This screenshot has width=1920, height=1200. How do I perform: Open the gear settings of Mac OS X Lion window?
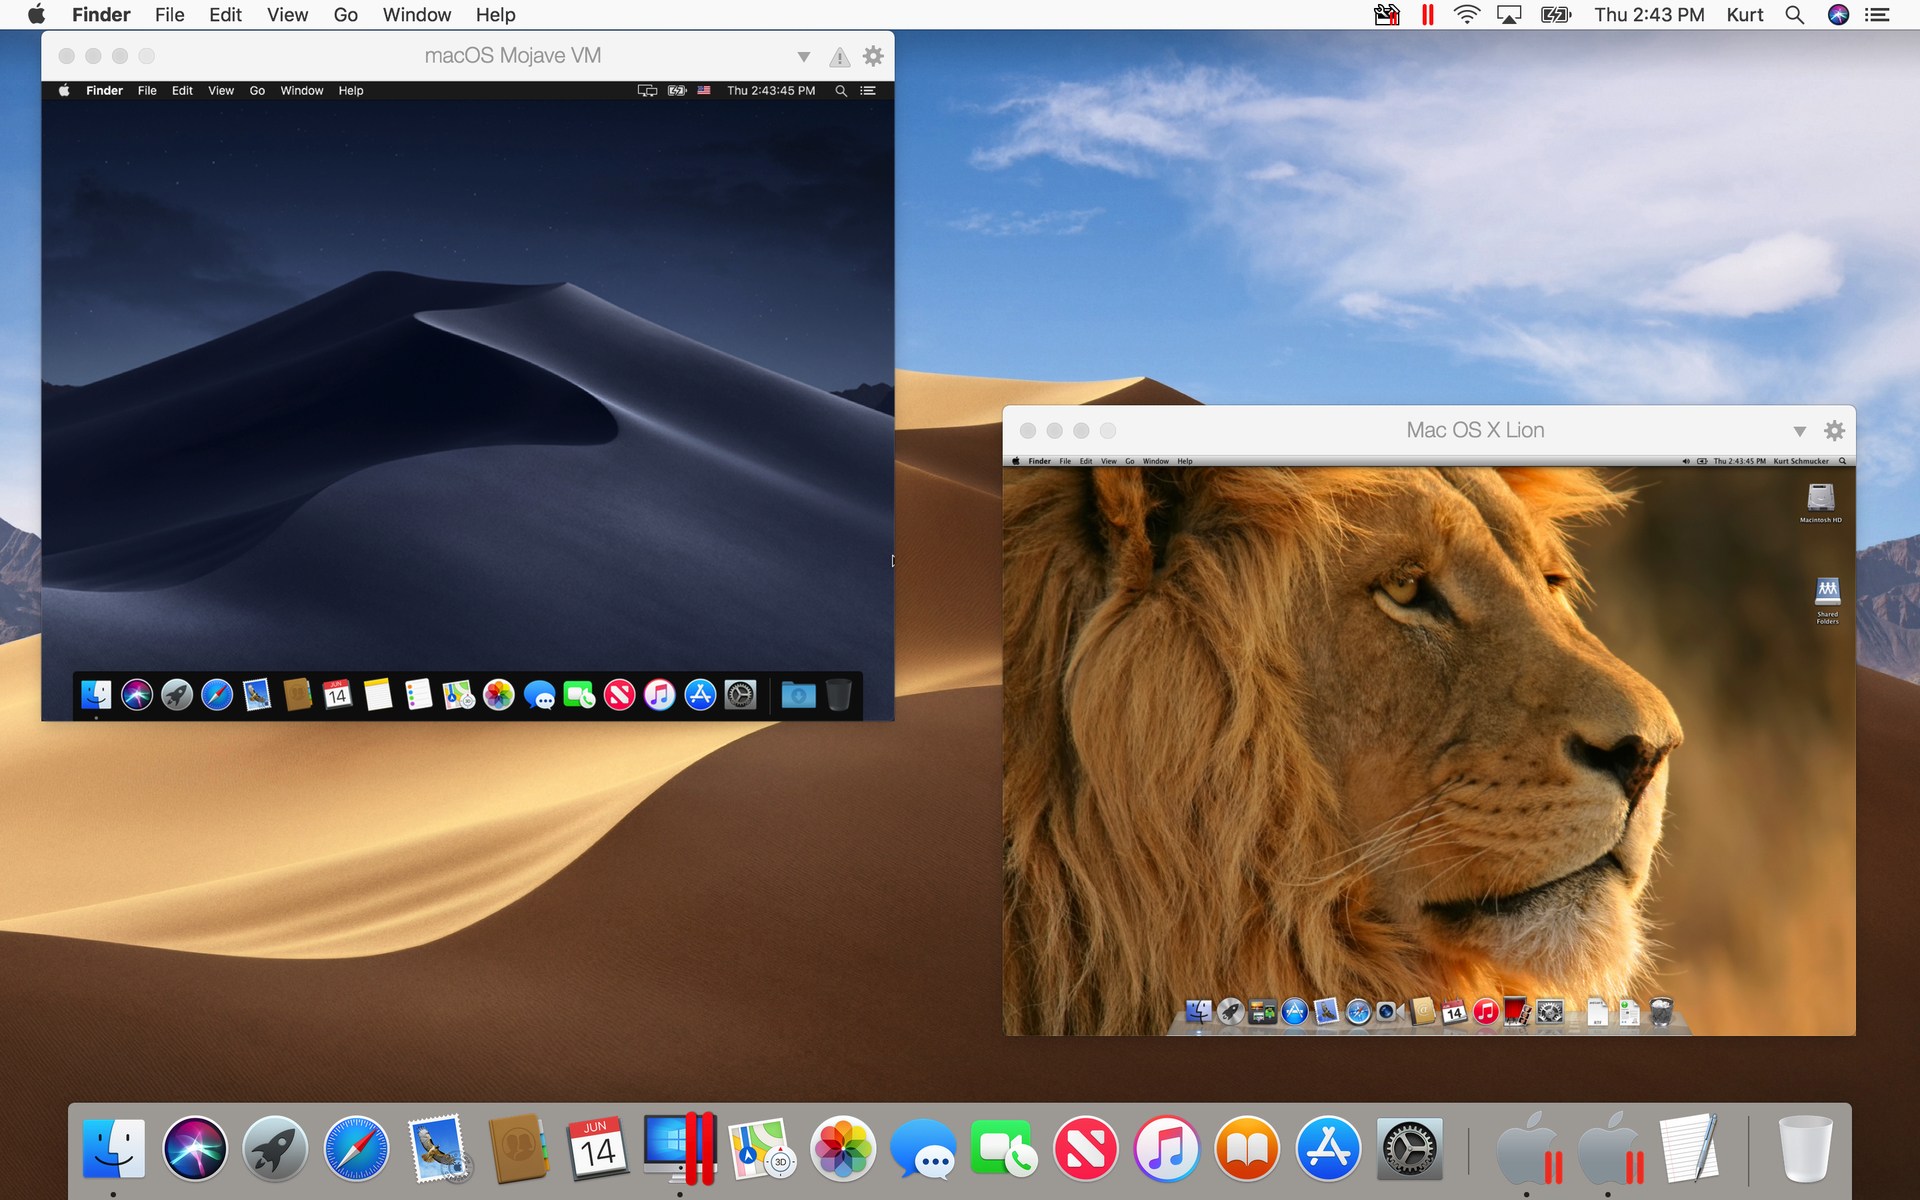(1834, 431)
